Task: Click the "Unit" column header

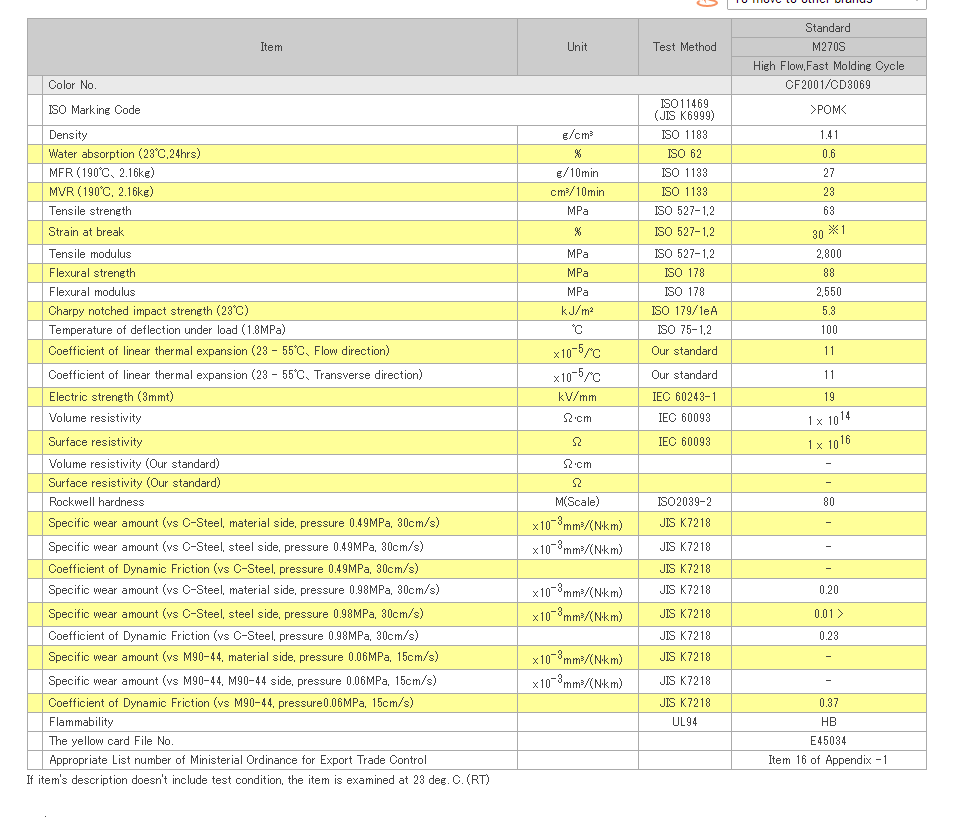Action: (x=577, y=47)
